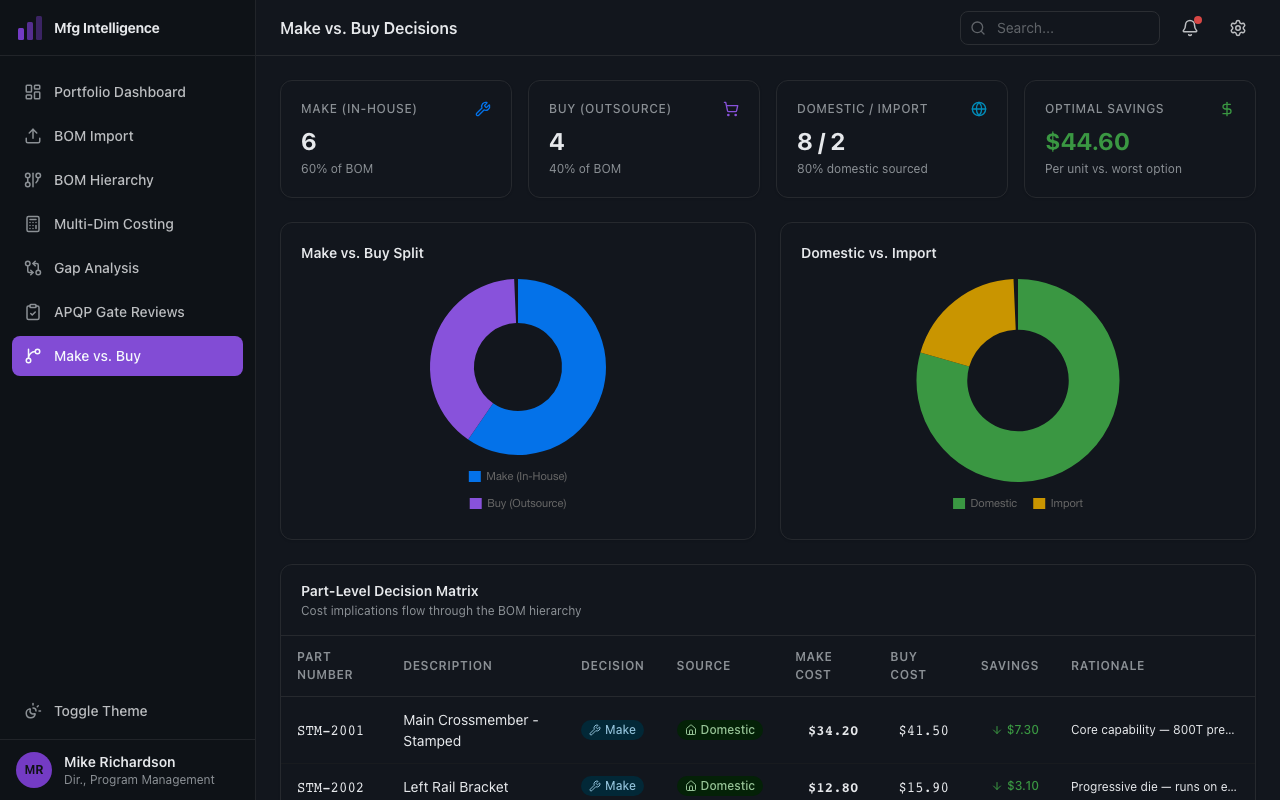Click the shopping cart icon on Buy card
1280x800 pixels.
[x=730, y=109]
